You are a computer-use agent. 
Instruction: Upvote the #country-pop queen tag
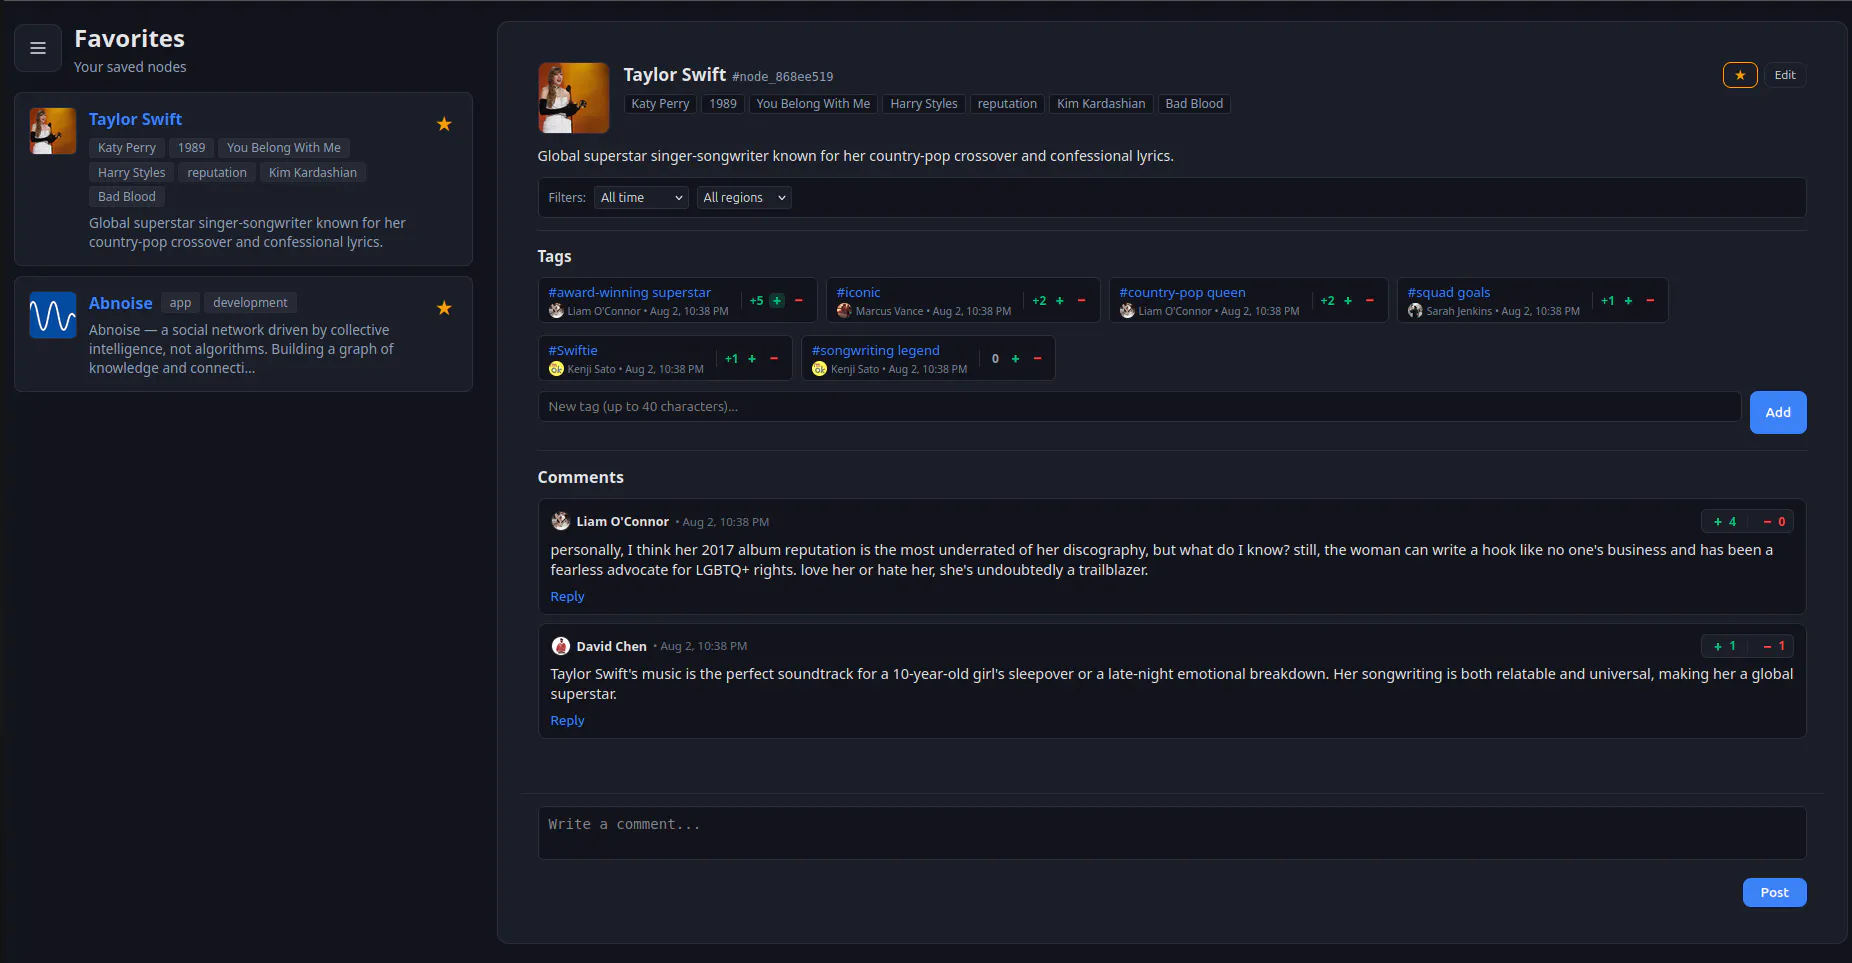[1348, 301]
